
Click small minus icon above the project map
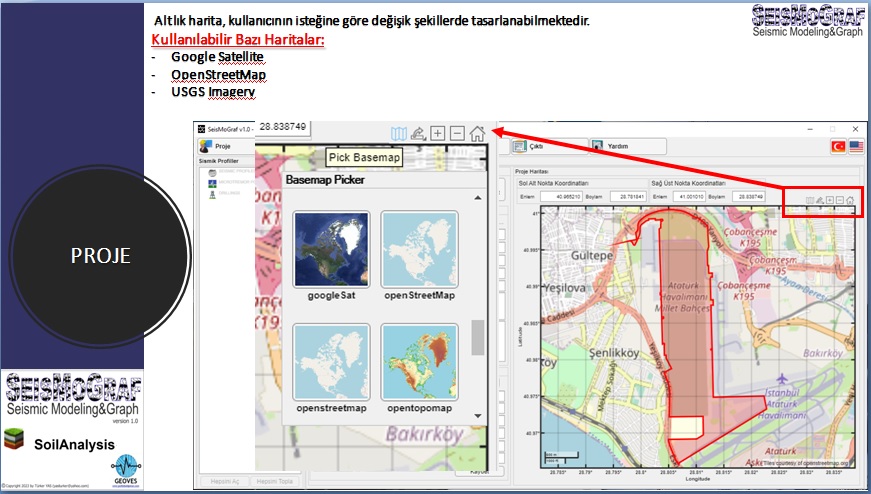click(x=840, y=201)
